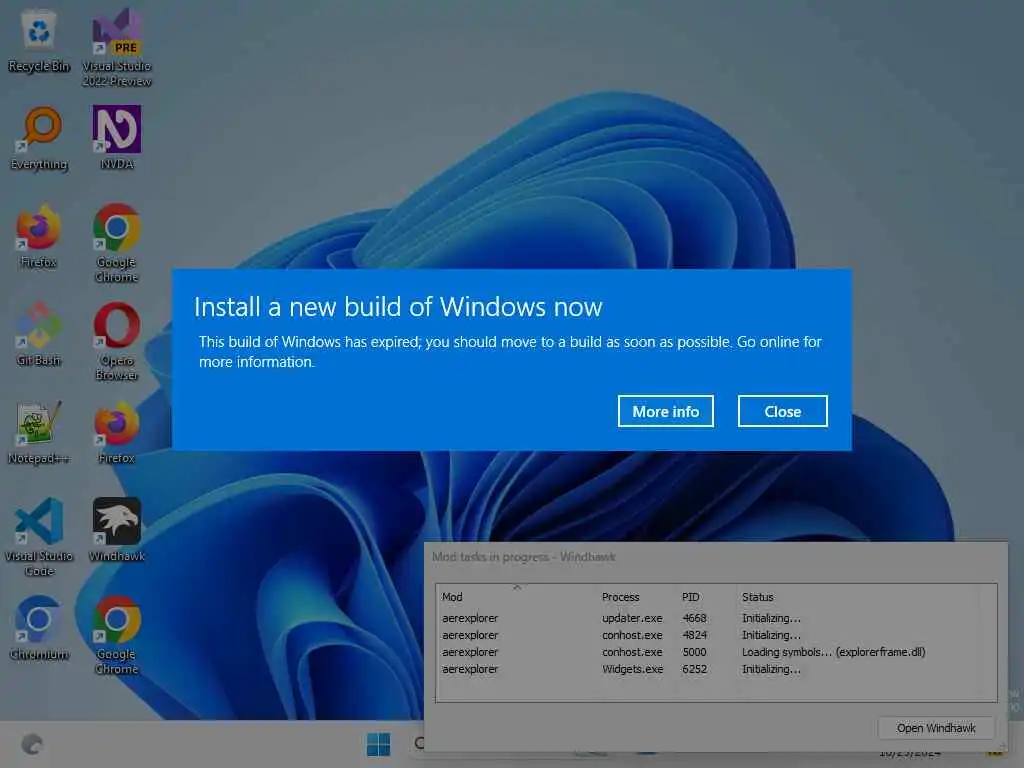Launch the Chromium shortcut

point(39,628)
